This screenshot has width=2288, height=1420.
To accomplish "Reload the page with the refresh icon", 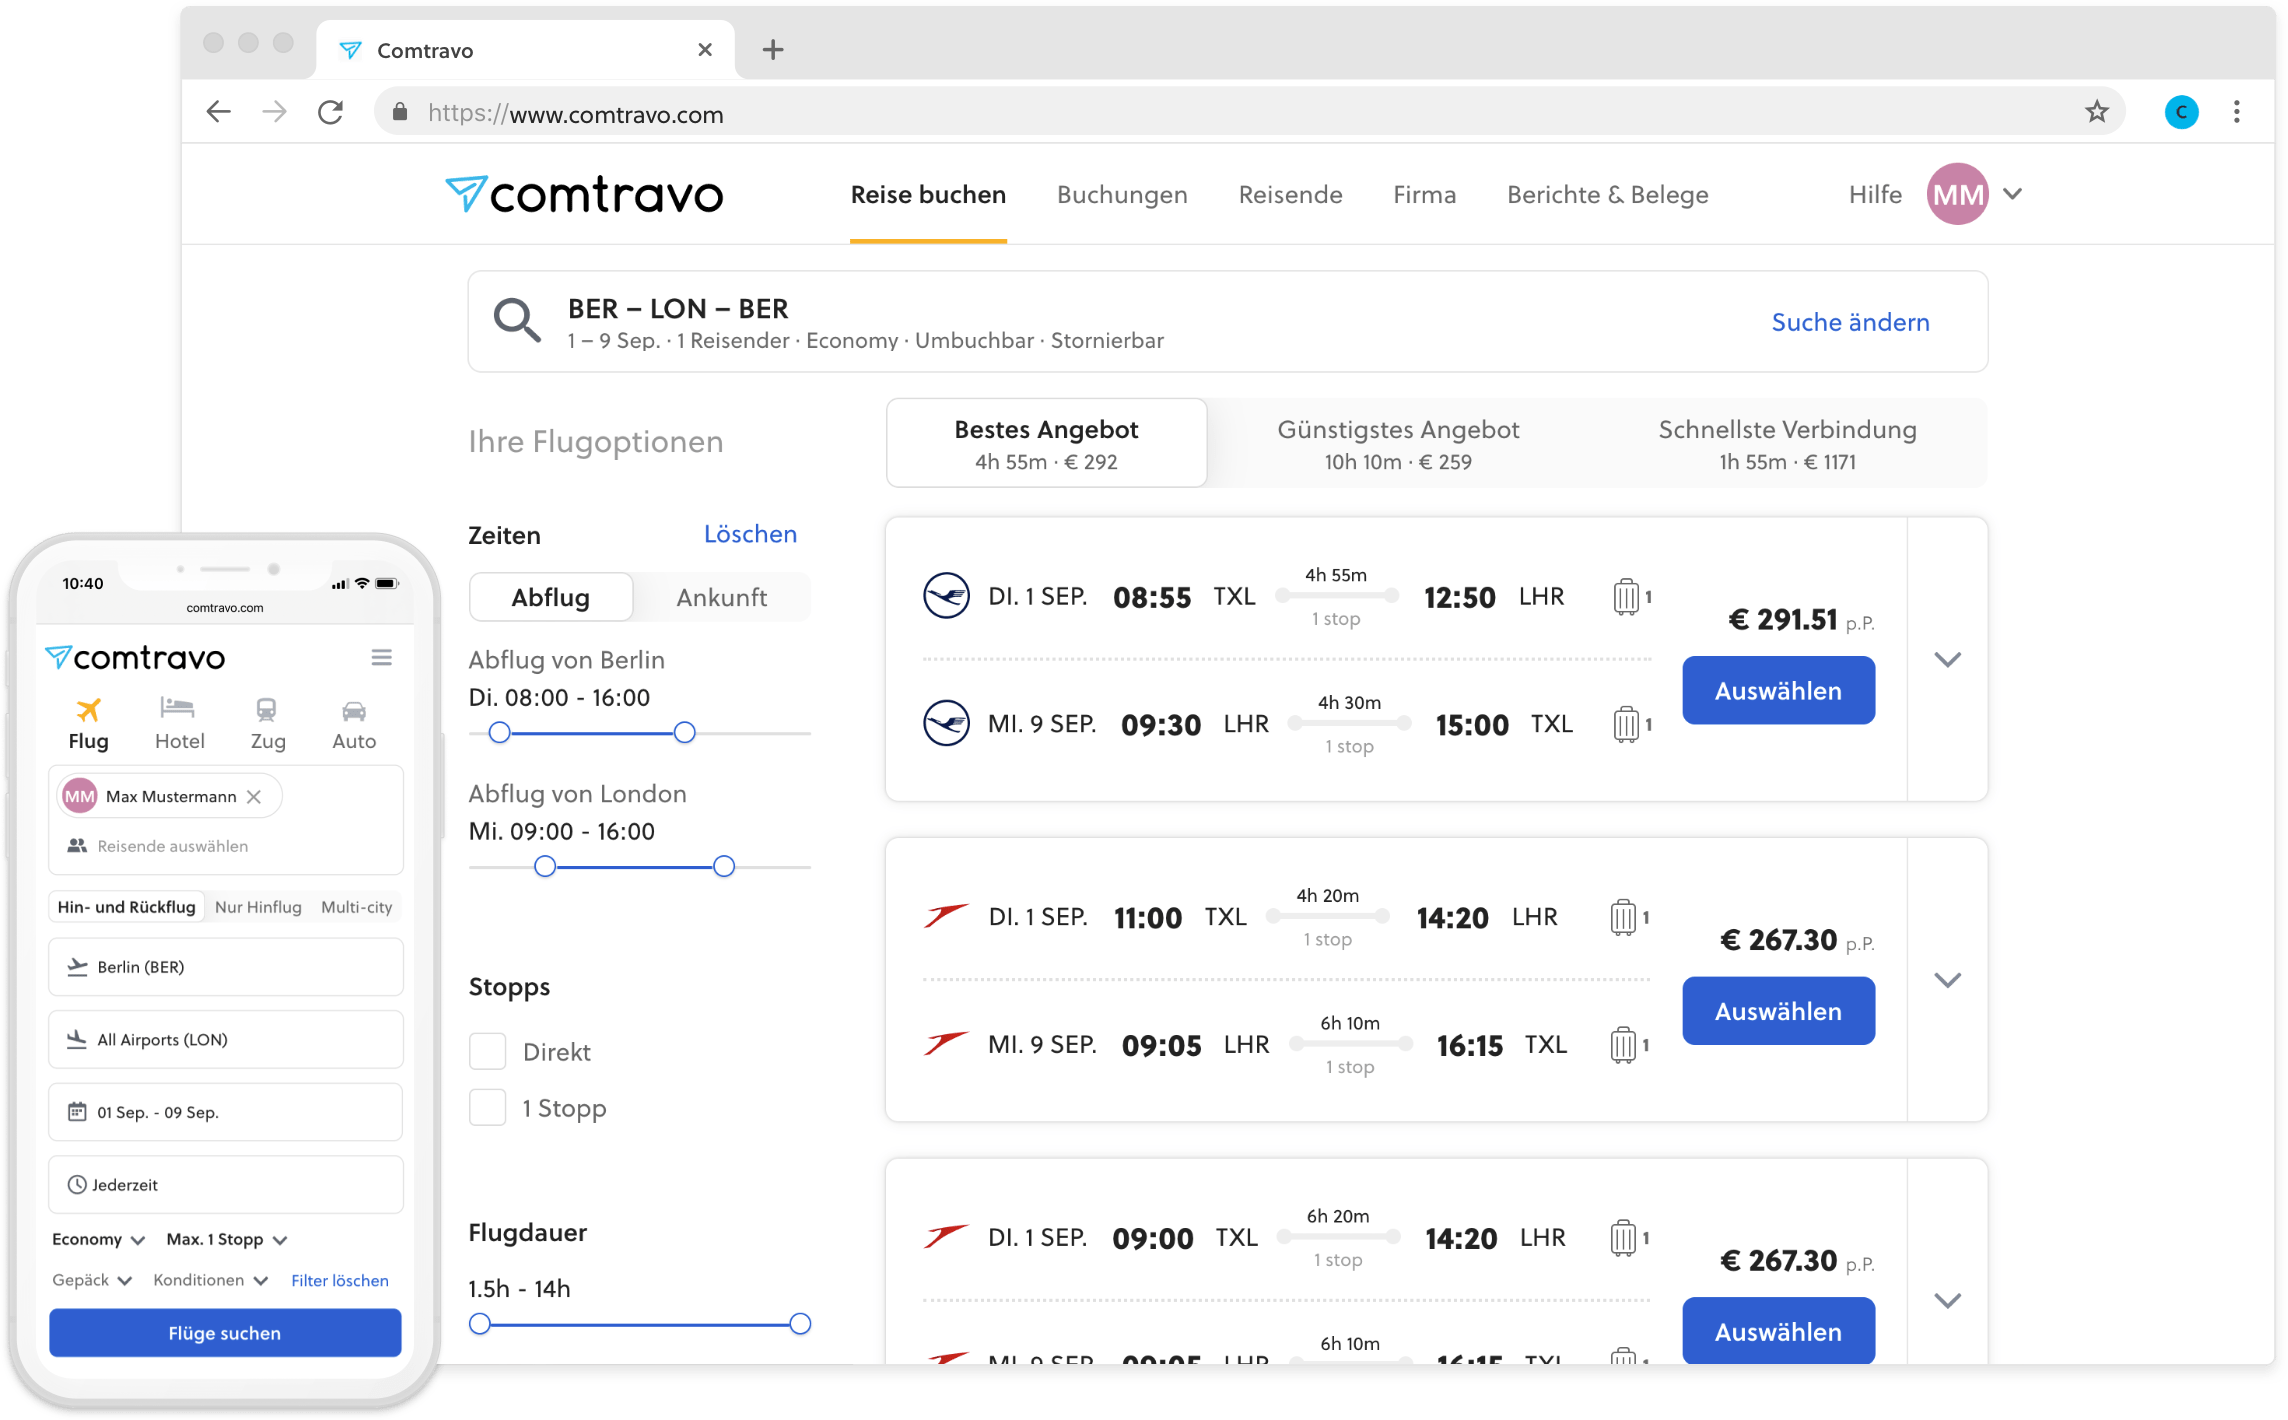I will click(x=331, y=112).
